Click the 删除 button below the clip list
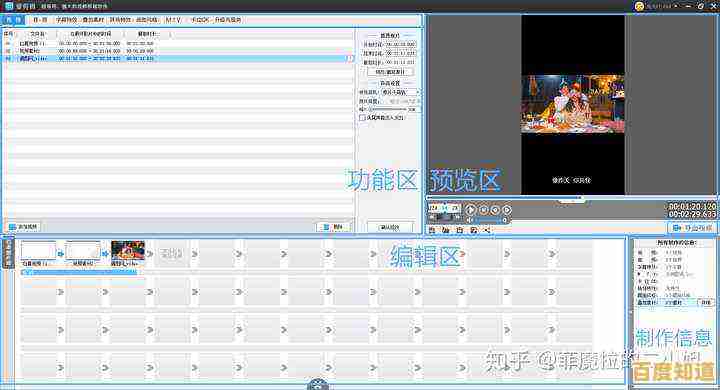The width and height of the screenshot is (720, 390). point(333,227)
